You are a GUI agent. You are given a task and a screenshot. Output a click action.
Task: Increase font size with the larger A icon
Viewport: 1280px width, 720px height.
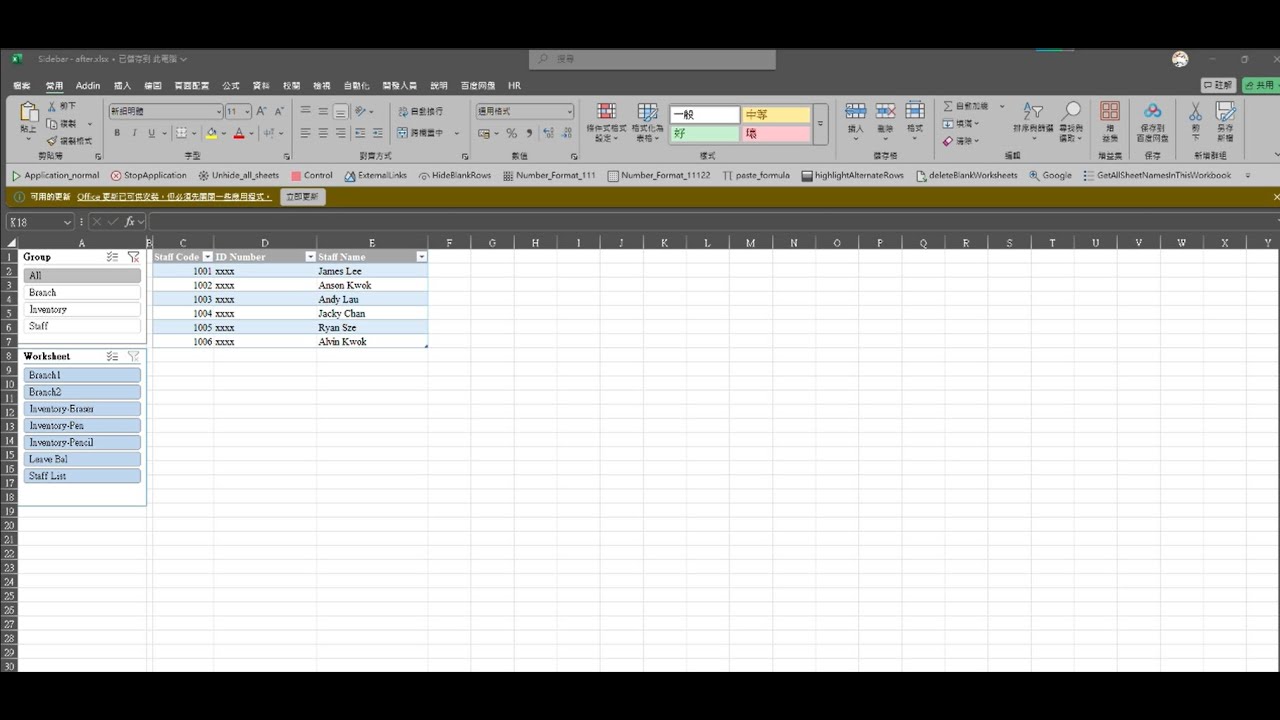point(261,111)
